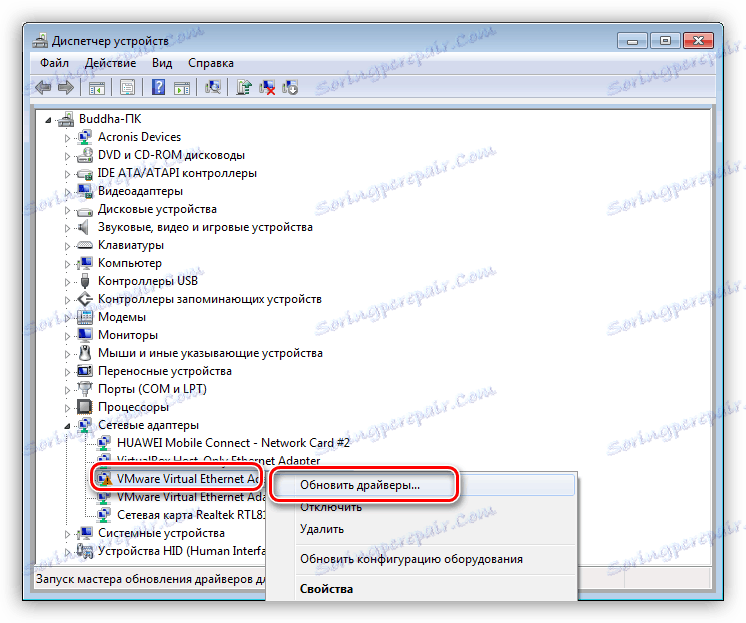Select the Acronis Devices icon
Image resolution: width=746 pixels, height=623 pixels.
point(85,137)
